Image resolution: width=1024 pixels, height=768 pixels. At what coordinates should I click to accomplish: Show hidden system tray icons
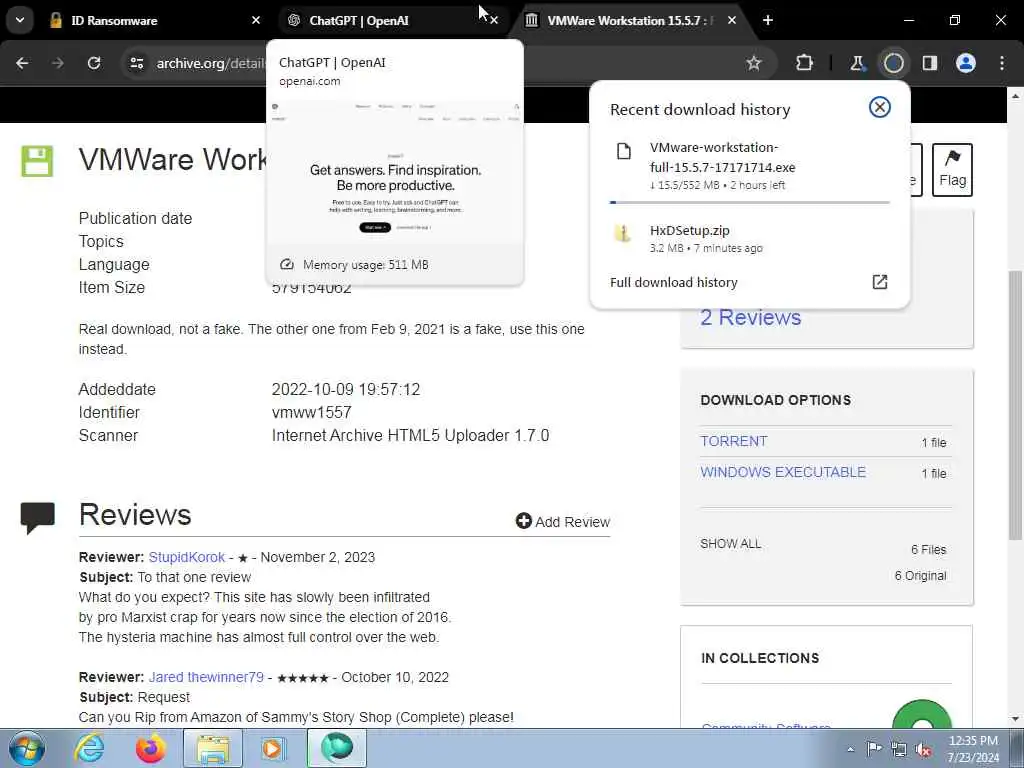click(850, 749)
